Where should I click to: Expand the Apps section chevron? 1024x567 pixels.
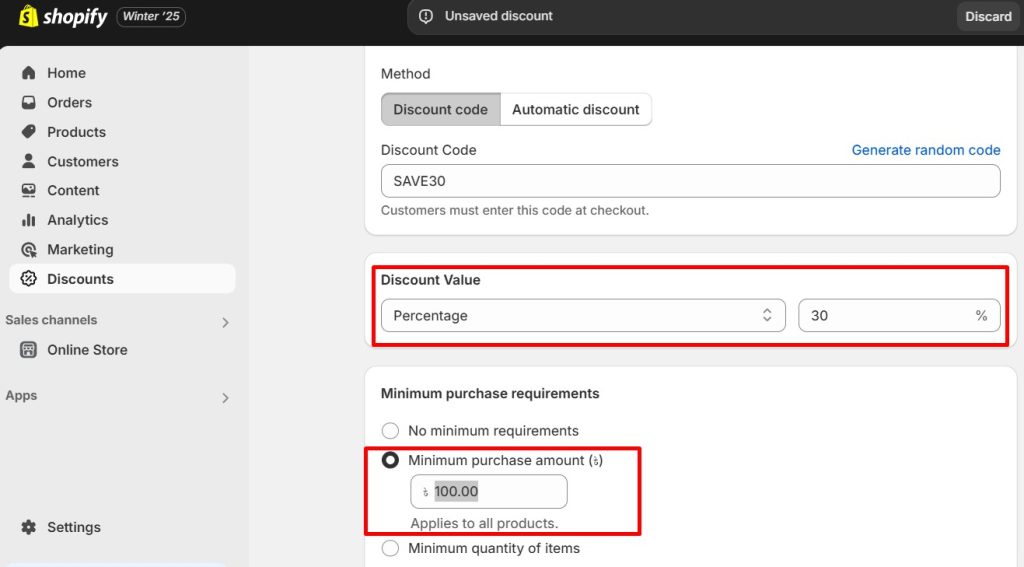[225, 398]
